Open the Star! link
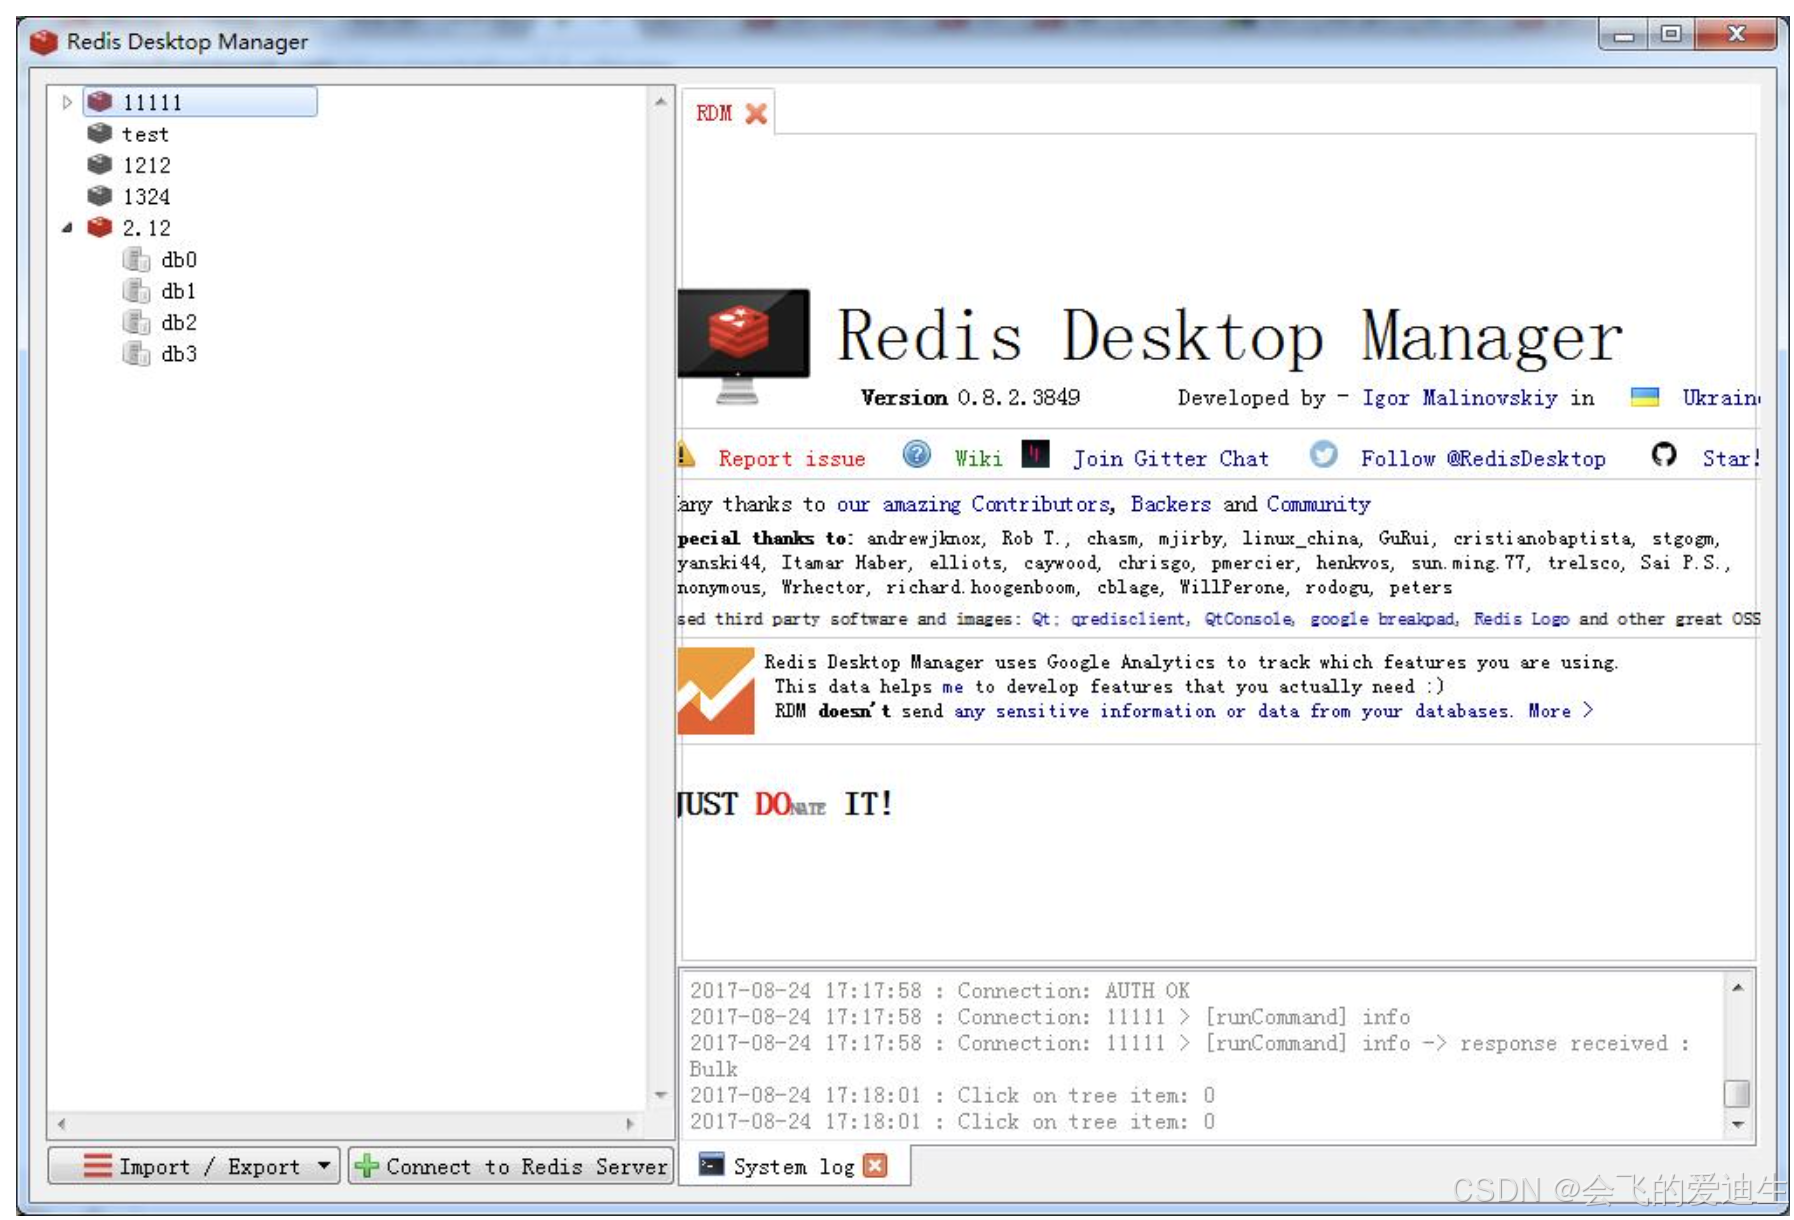Viewport: 1794px width, 1220px height. coord(1730,459)
